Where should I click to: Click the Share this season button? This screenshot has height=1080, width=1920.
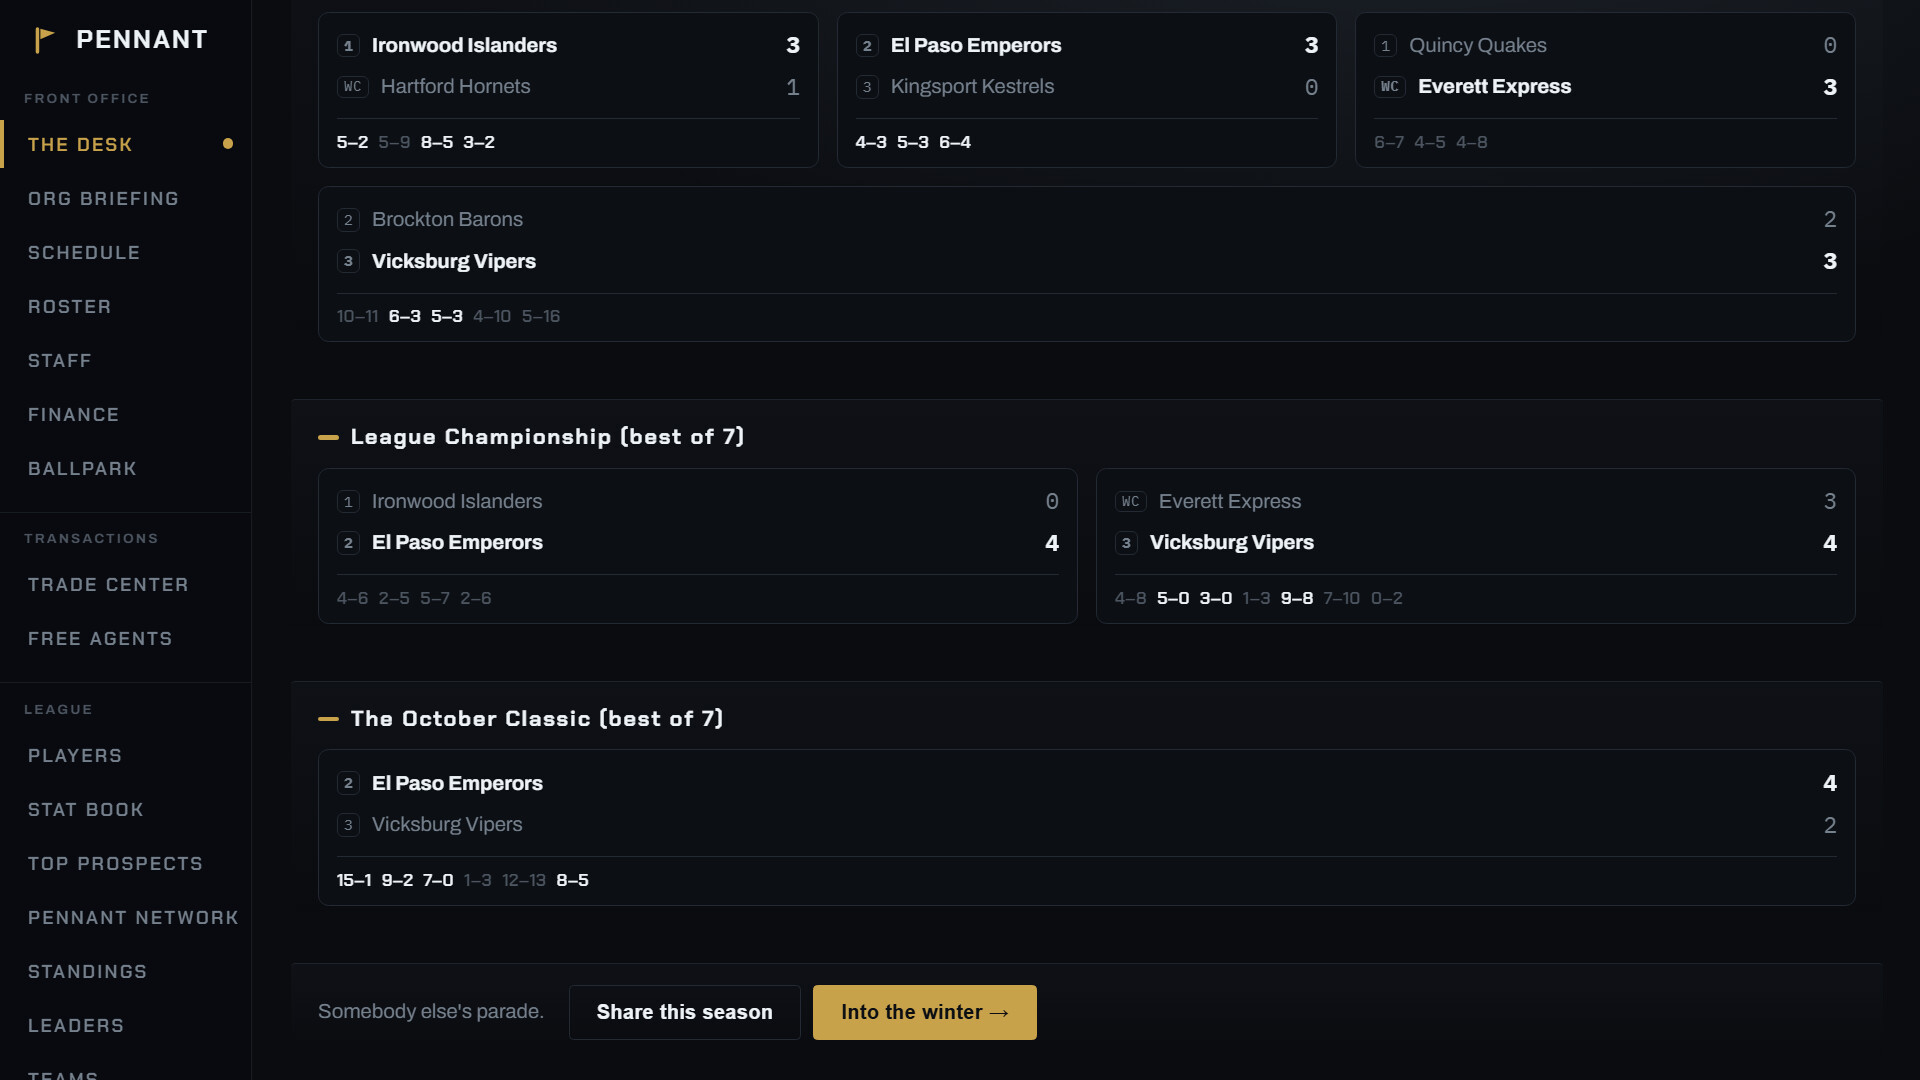pyautogui.click(x=685, y=1012)
